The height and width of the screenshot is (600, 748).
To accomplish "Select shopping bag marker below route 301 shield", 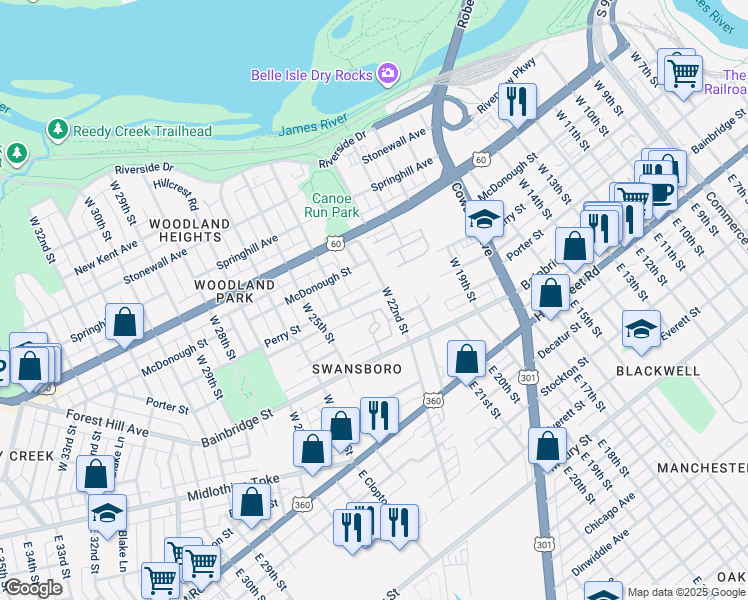I will click(x=547, y=447).
